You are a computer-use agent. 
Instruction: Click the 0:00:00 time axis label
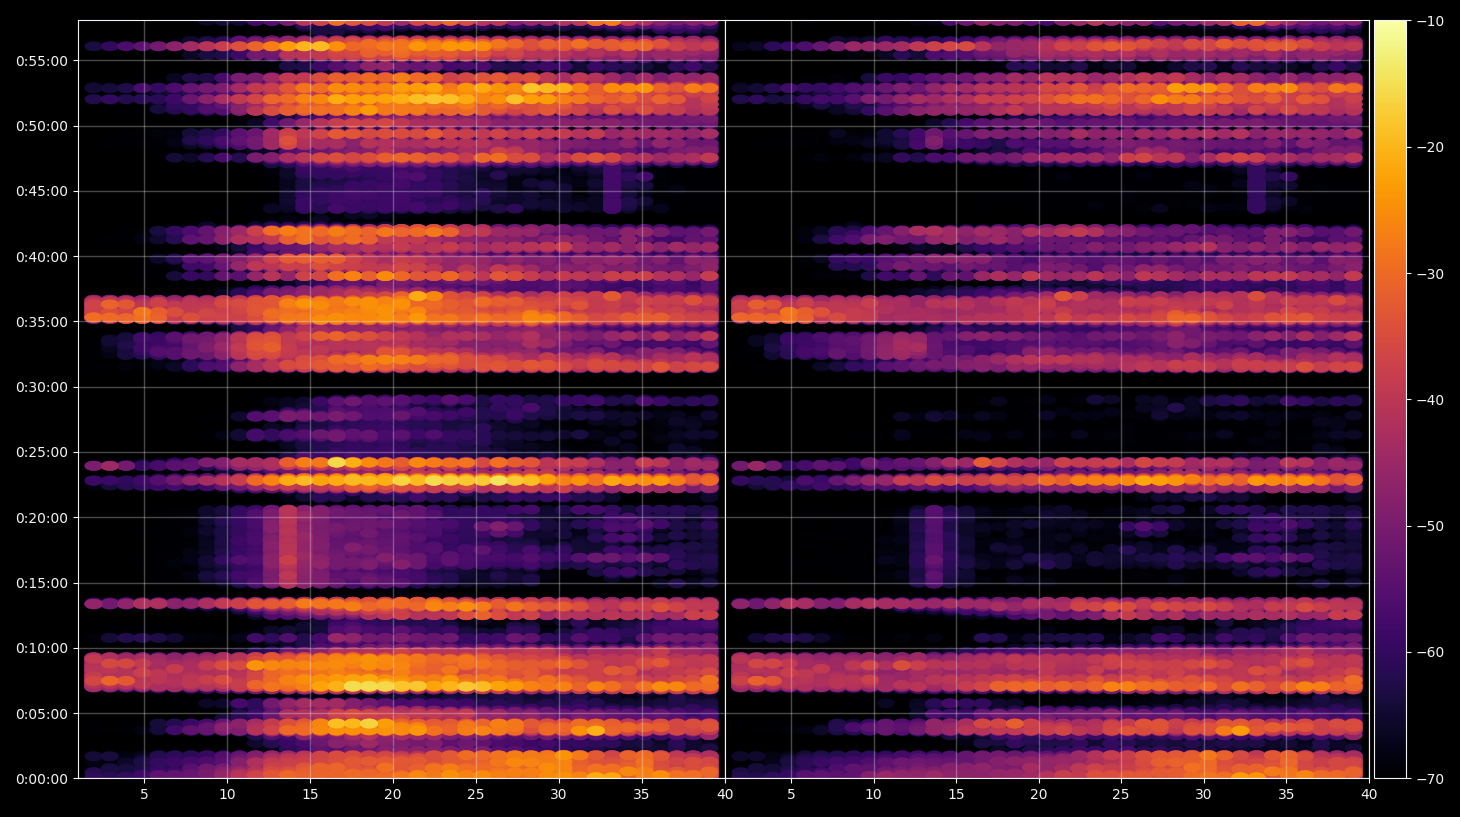tap(42, 779)
